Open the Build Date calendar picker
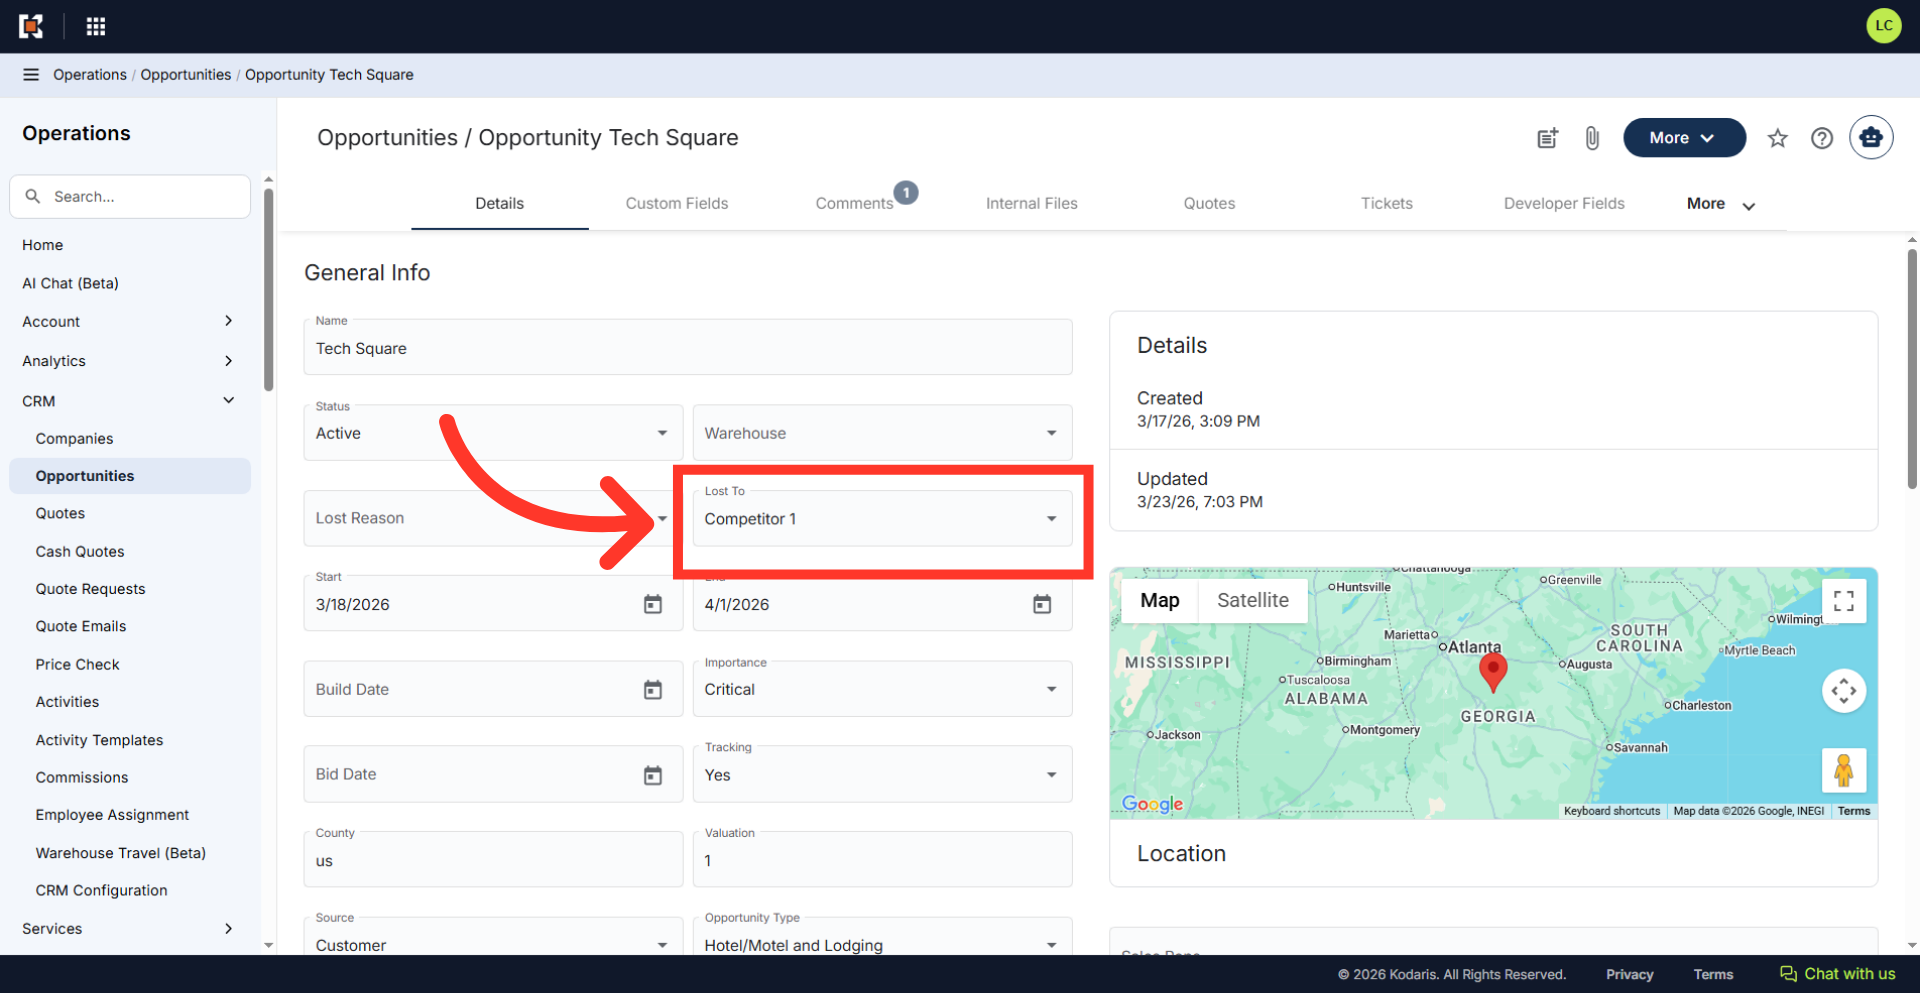Screen dimensions: 1920x993 (653, 689)
